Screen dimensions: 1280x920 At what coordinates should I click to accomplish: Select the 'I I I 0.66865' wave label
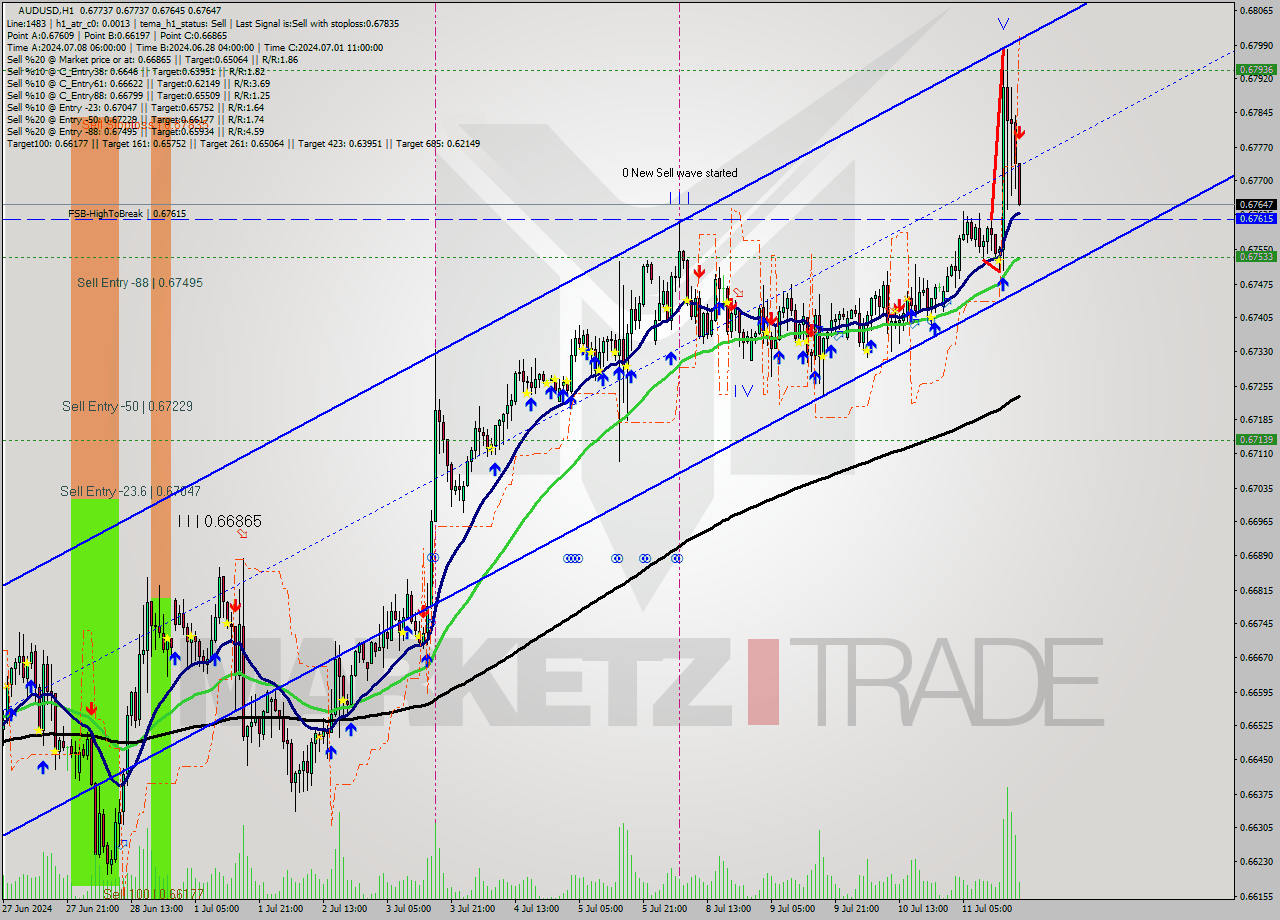[220, 521]
